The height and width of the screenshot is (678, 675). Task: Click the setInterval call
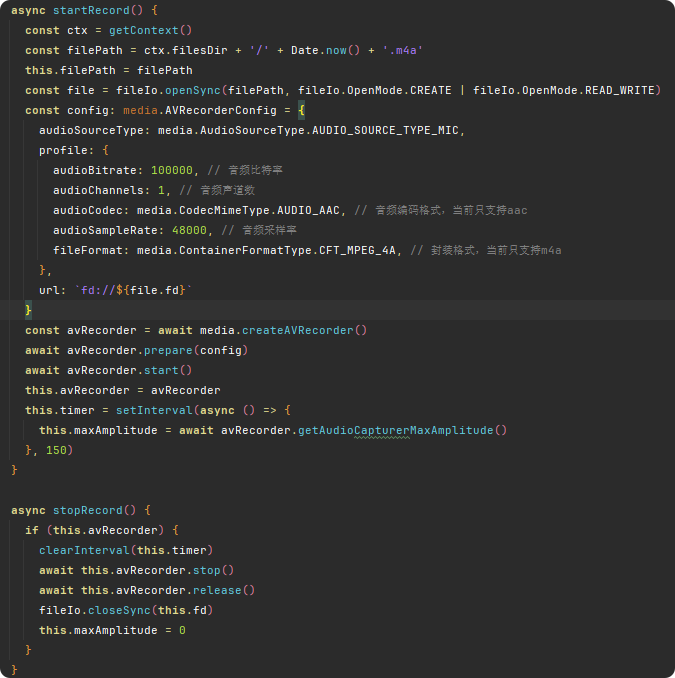[154, 410]
